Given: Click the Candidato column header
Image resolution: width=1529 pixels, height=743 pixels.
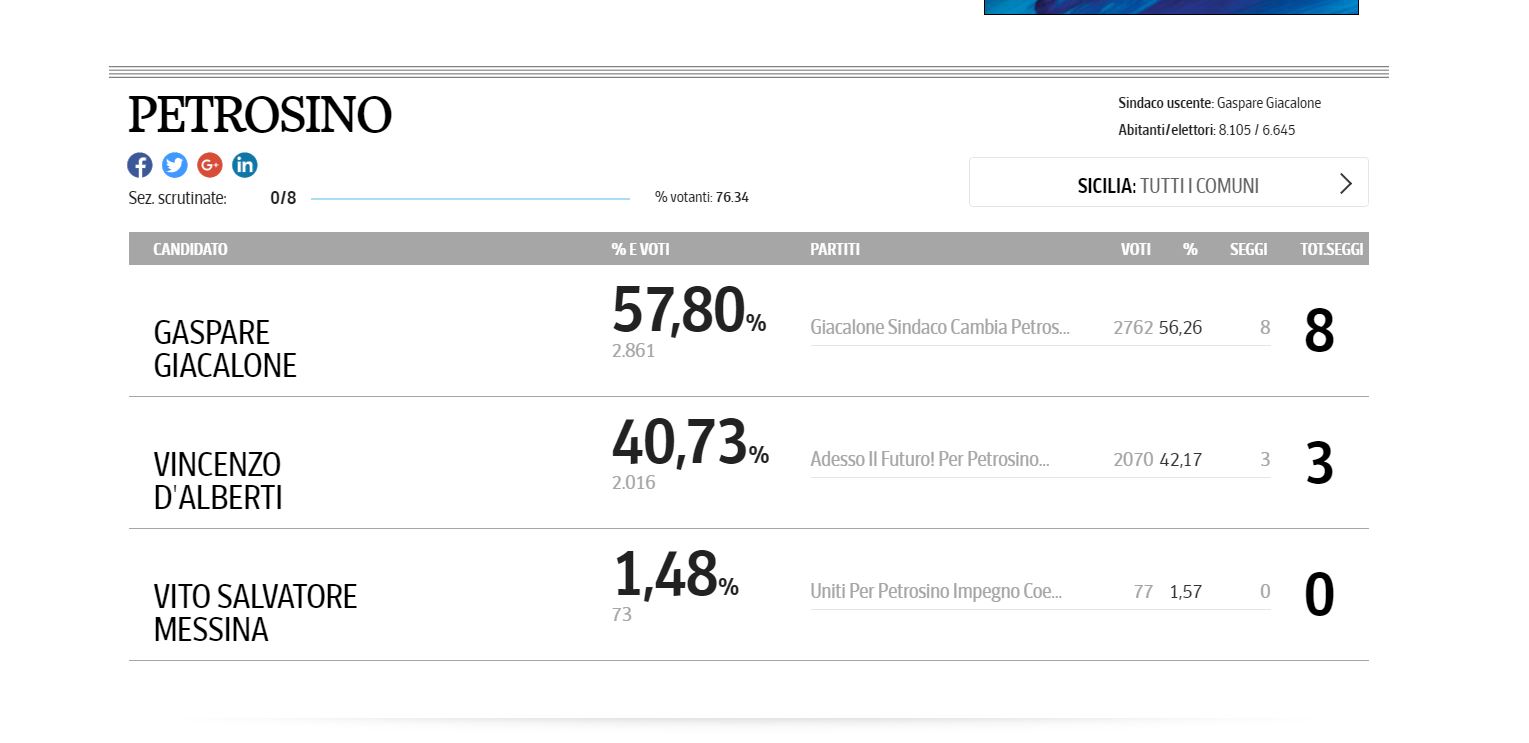Looking at the screenshot, I should (x=190, y=249).
